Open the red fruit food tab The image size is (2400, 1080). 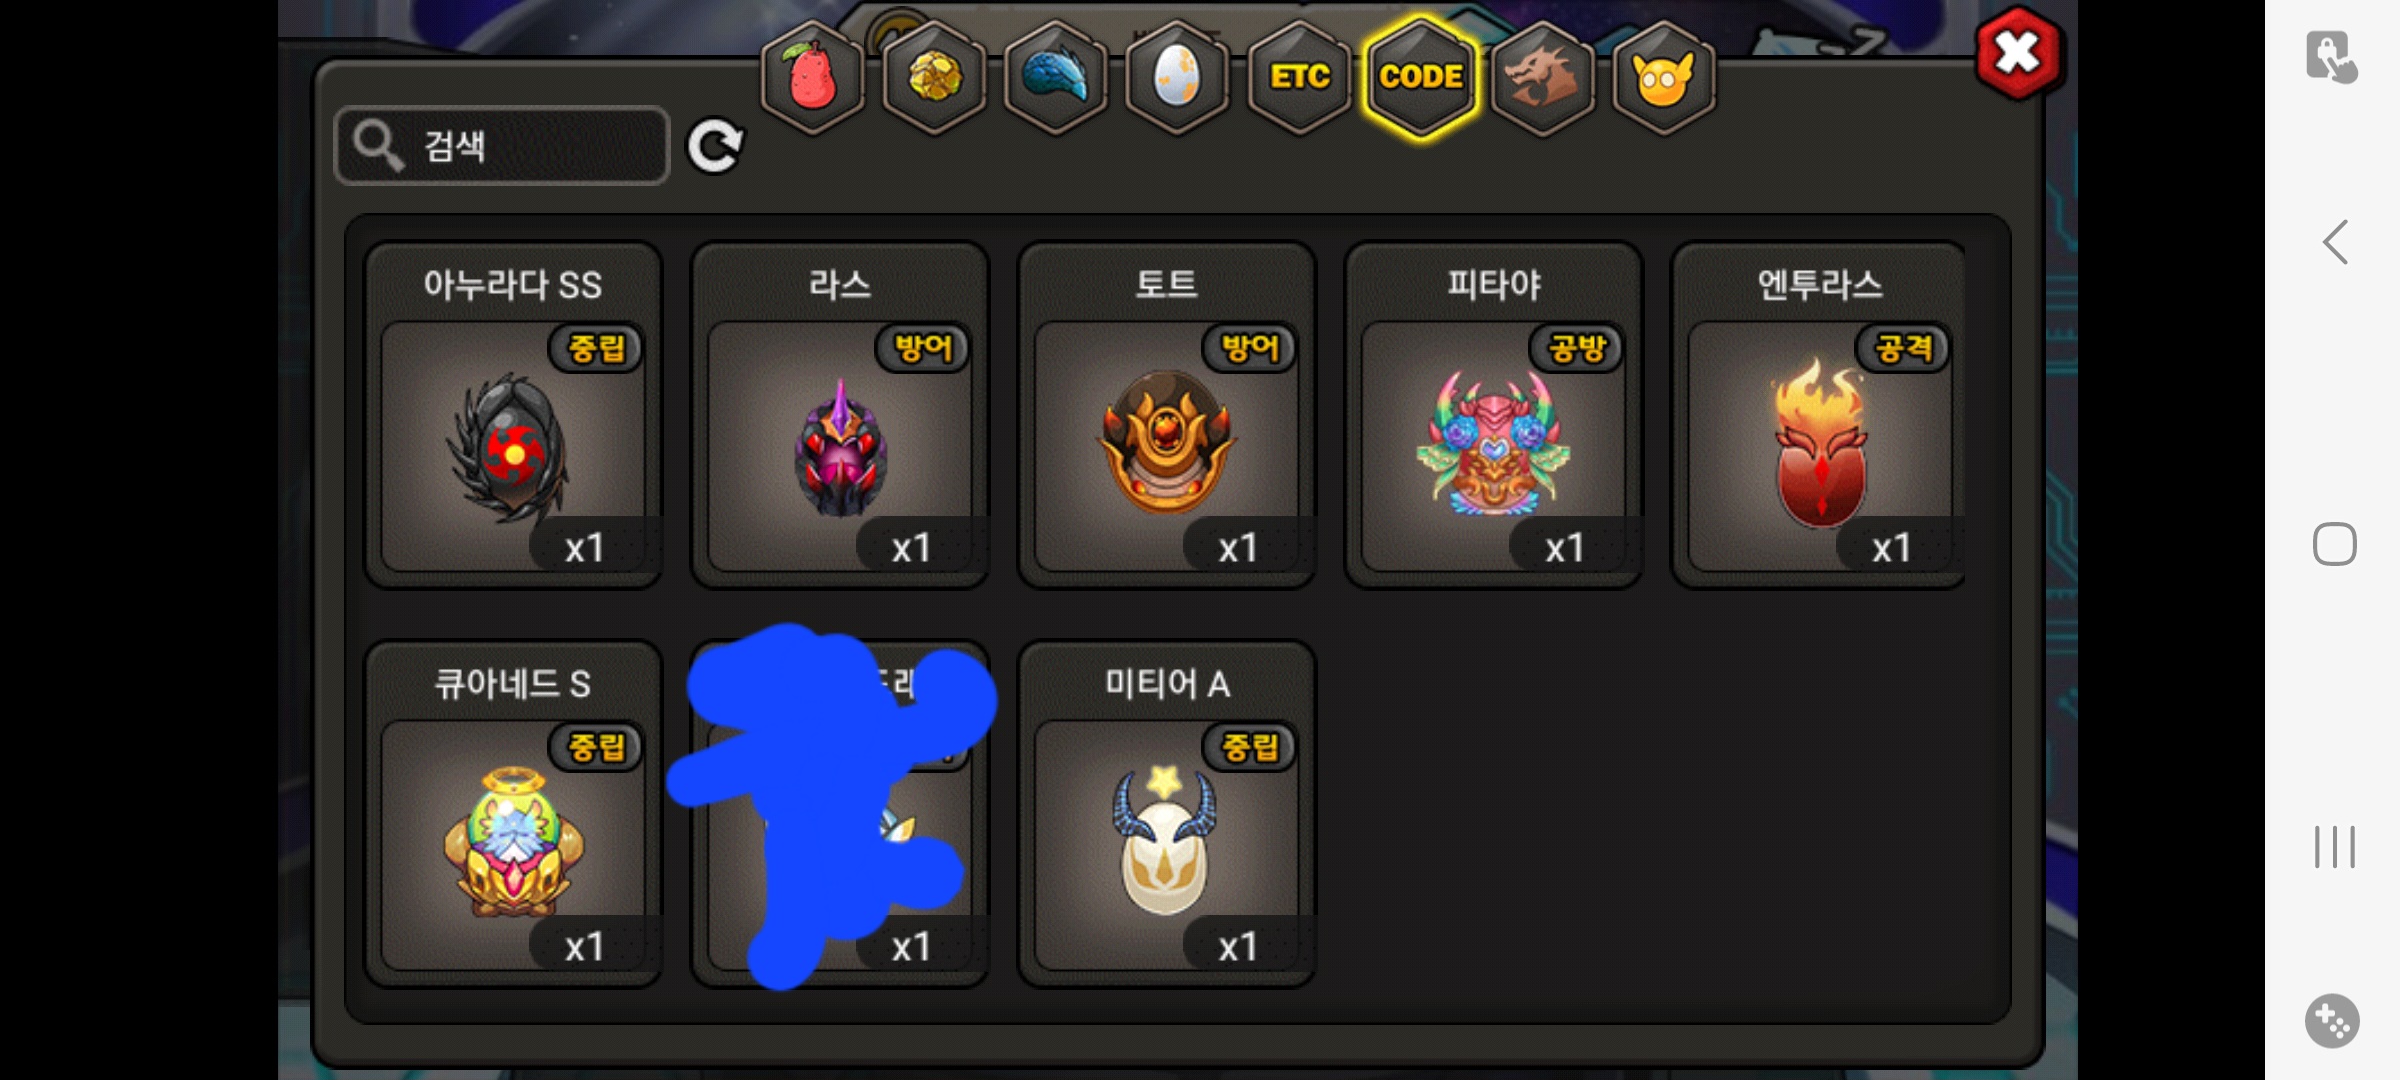tap(813, 77)
